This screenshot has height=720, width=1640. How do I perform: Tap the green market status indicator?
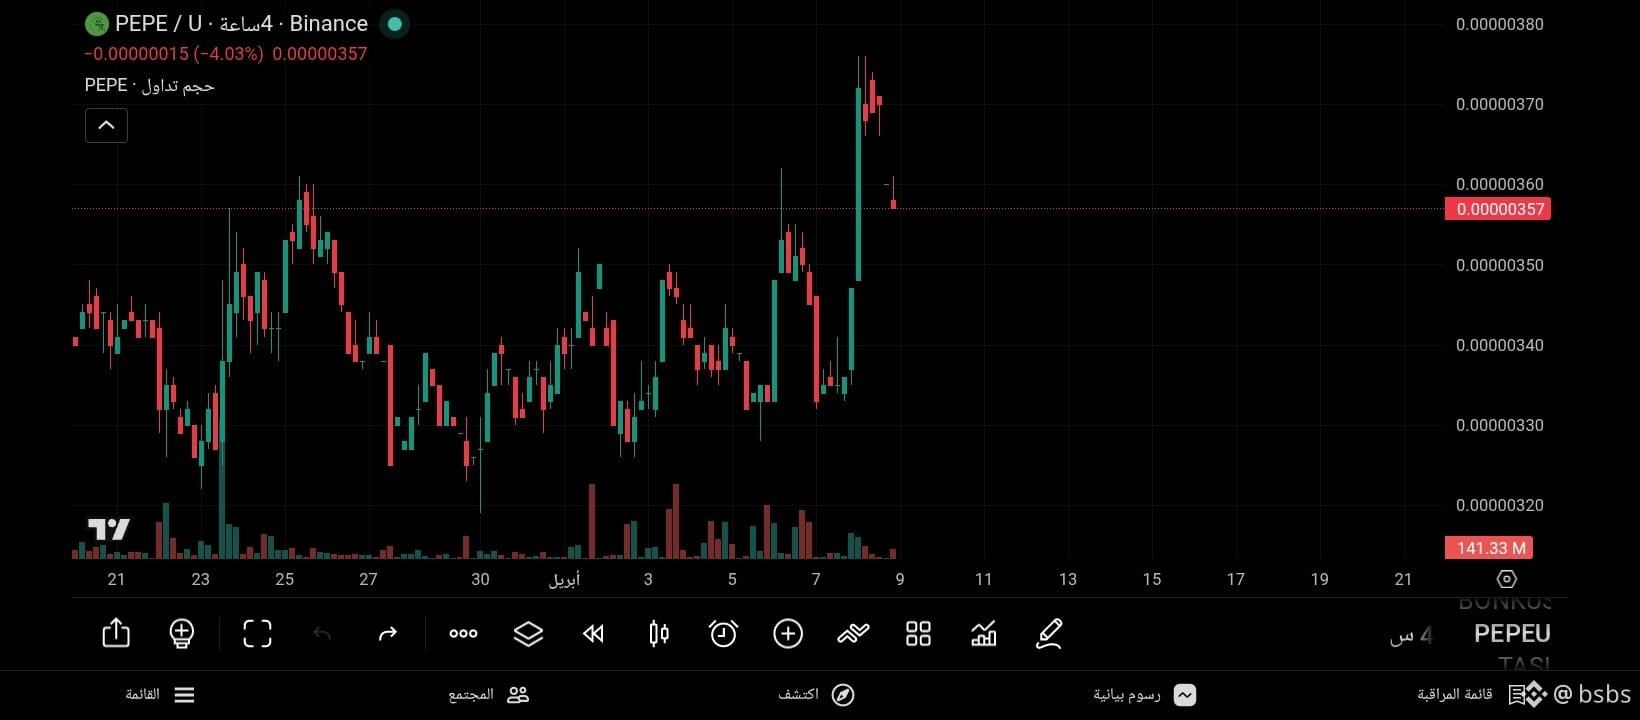[x=395, y=24]
